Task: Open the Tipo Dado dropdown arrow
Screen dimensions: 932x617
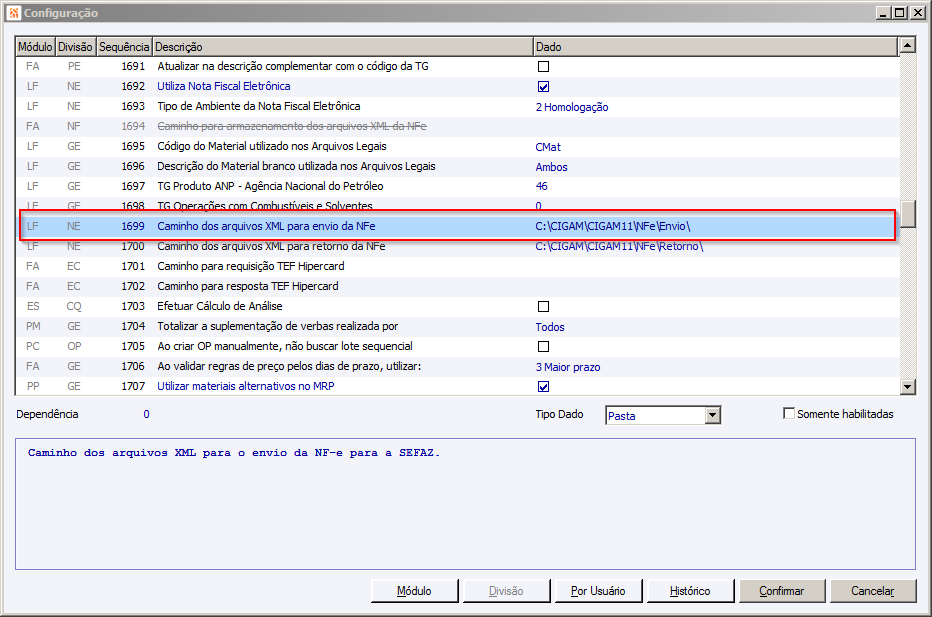Action: pyautogui.click(x=713, y=415)
